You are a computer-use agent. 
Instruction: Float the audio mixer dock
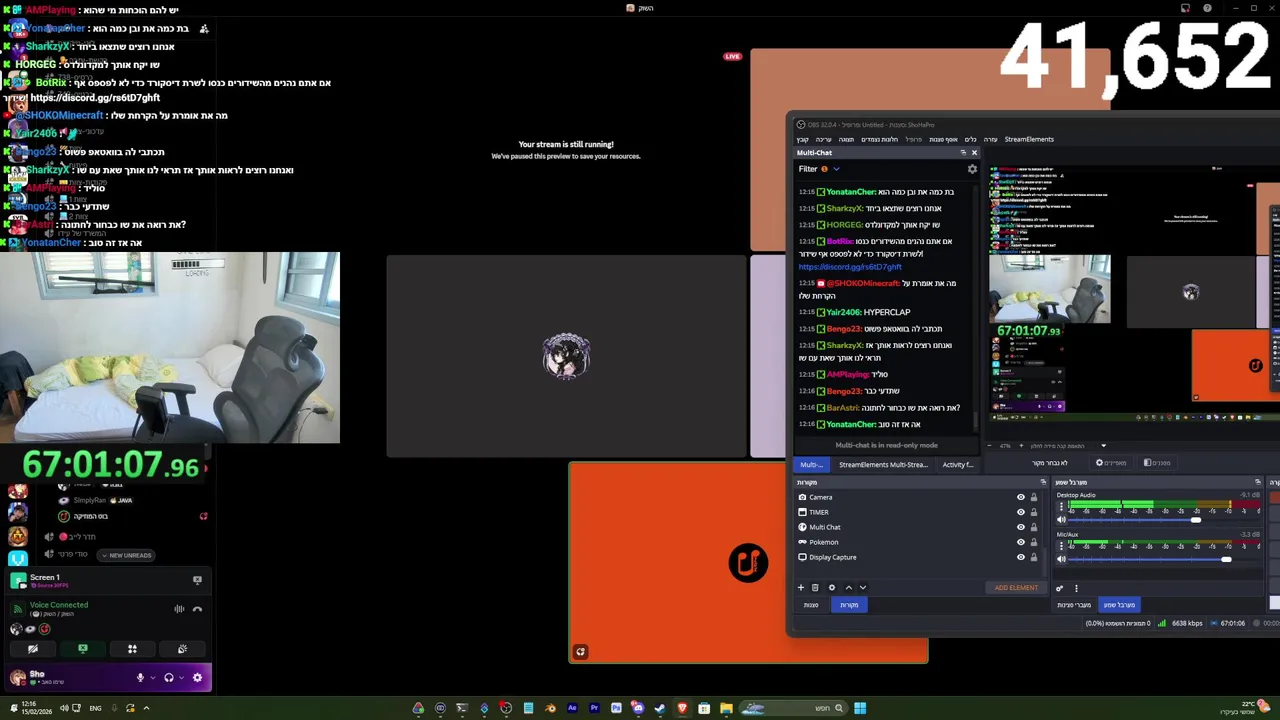pos(1258,482)
